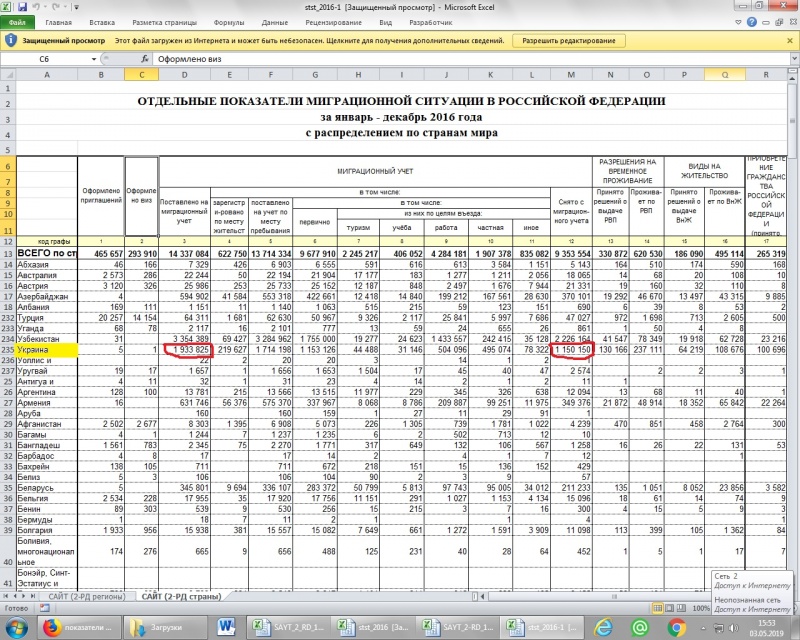Expand the formula bar with the right arrow
The image size is (800, 640).
[x=794, y=59]
